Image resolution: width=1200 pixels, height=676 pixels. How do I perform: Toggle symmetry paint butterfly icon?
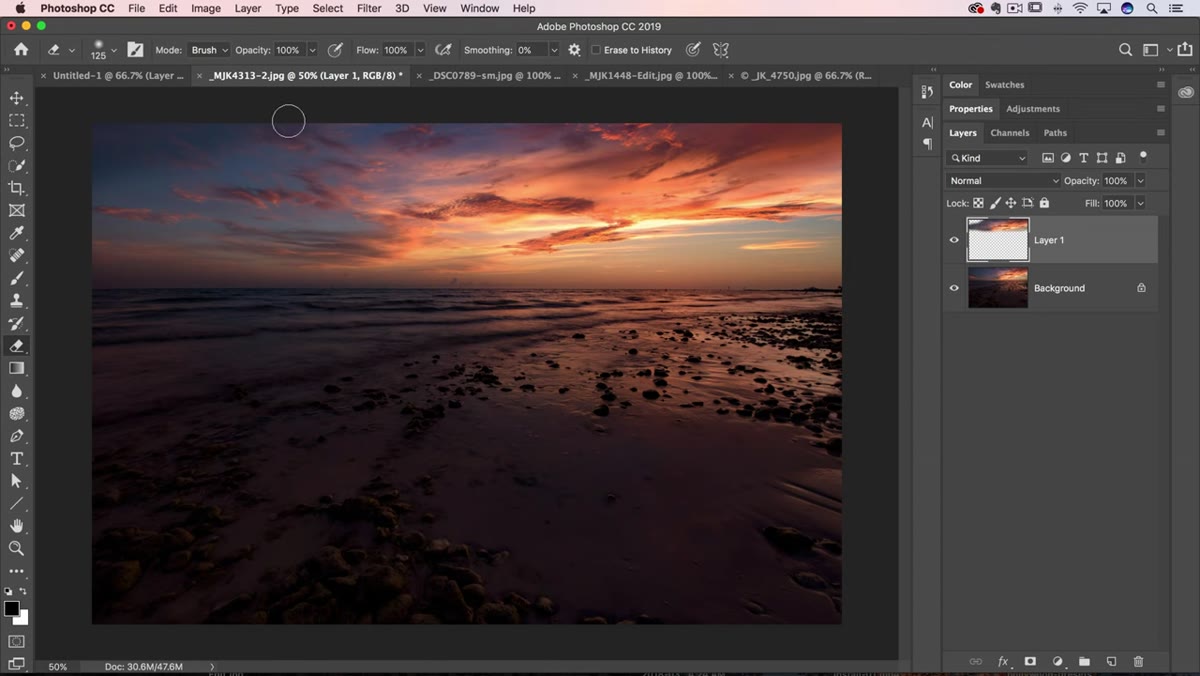point(720,50)
